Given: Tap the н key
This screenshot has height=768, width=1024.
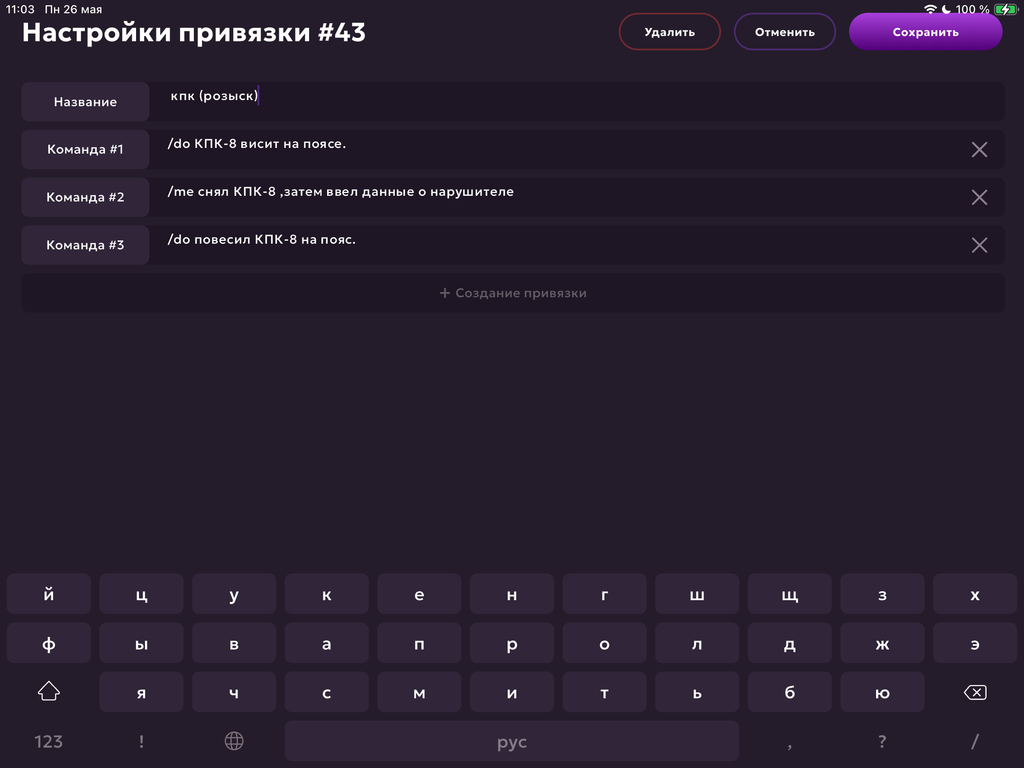Looking at the screenshot, I should (x=512, y=594).
